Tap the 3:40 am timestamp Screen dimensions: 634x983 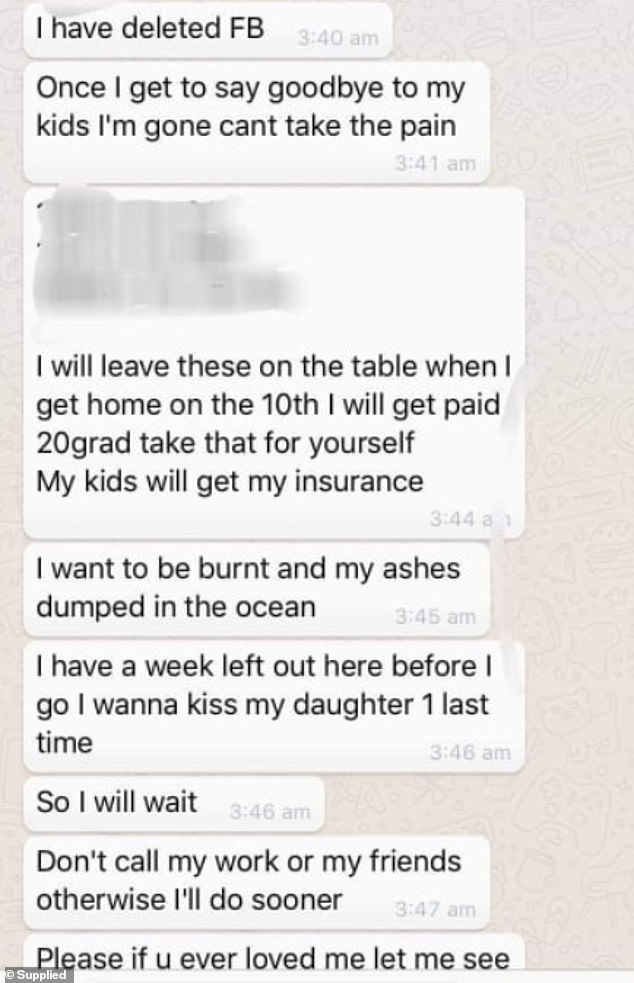pyautogui.click(x=337, y=38)
